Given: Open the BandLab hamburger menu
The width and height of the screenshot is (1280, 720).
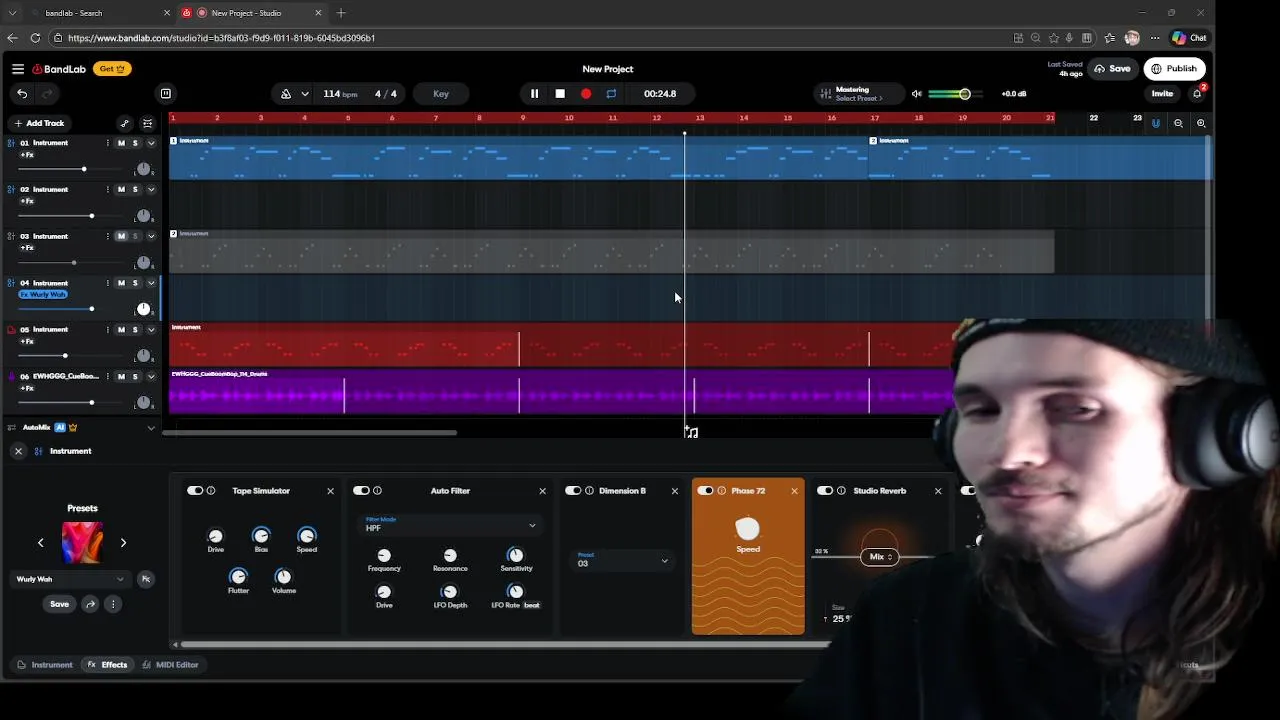Looking at the screenshot, I should point(18,69).
